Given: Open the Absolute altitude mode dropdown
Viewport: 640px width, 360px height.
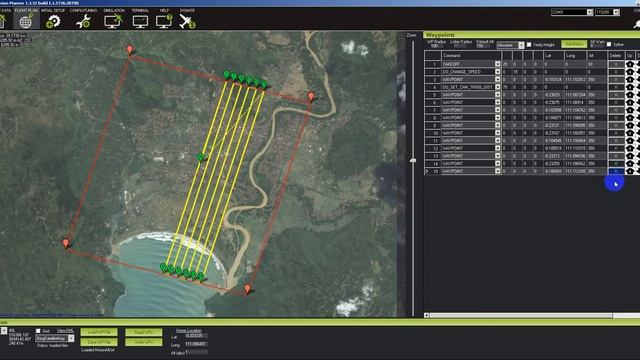Looking at the screenshot, I should (x=521, y=45).
